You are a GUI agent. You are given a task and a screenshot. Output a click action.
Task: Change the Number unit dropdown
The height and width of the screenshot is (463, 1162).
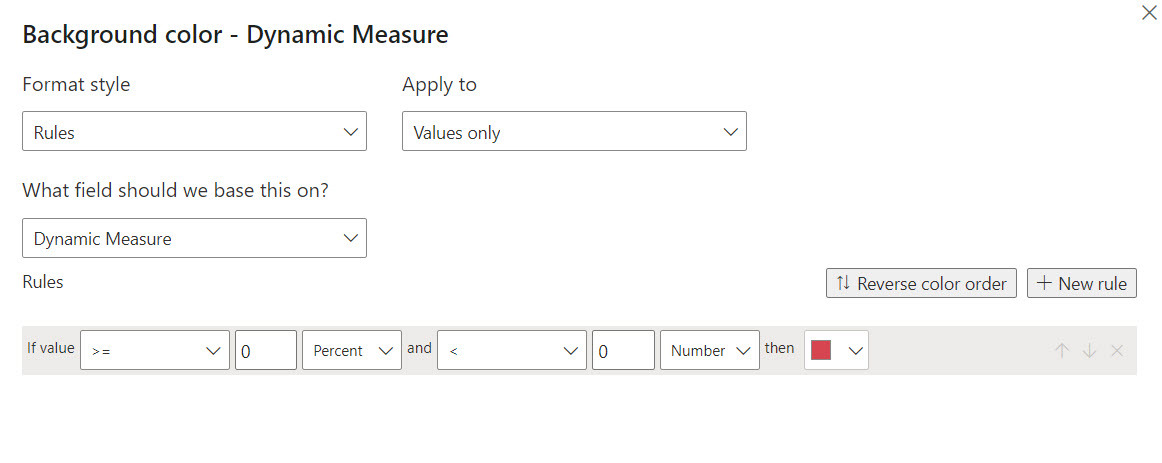pos(709,351)
